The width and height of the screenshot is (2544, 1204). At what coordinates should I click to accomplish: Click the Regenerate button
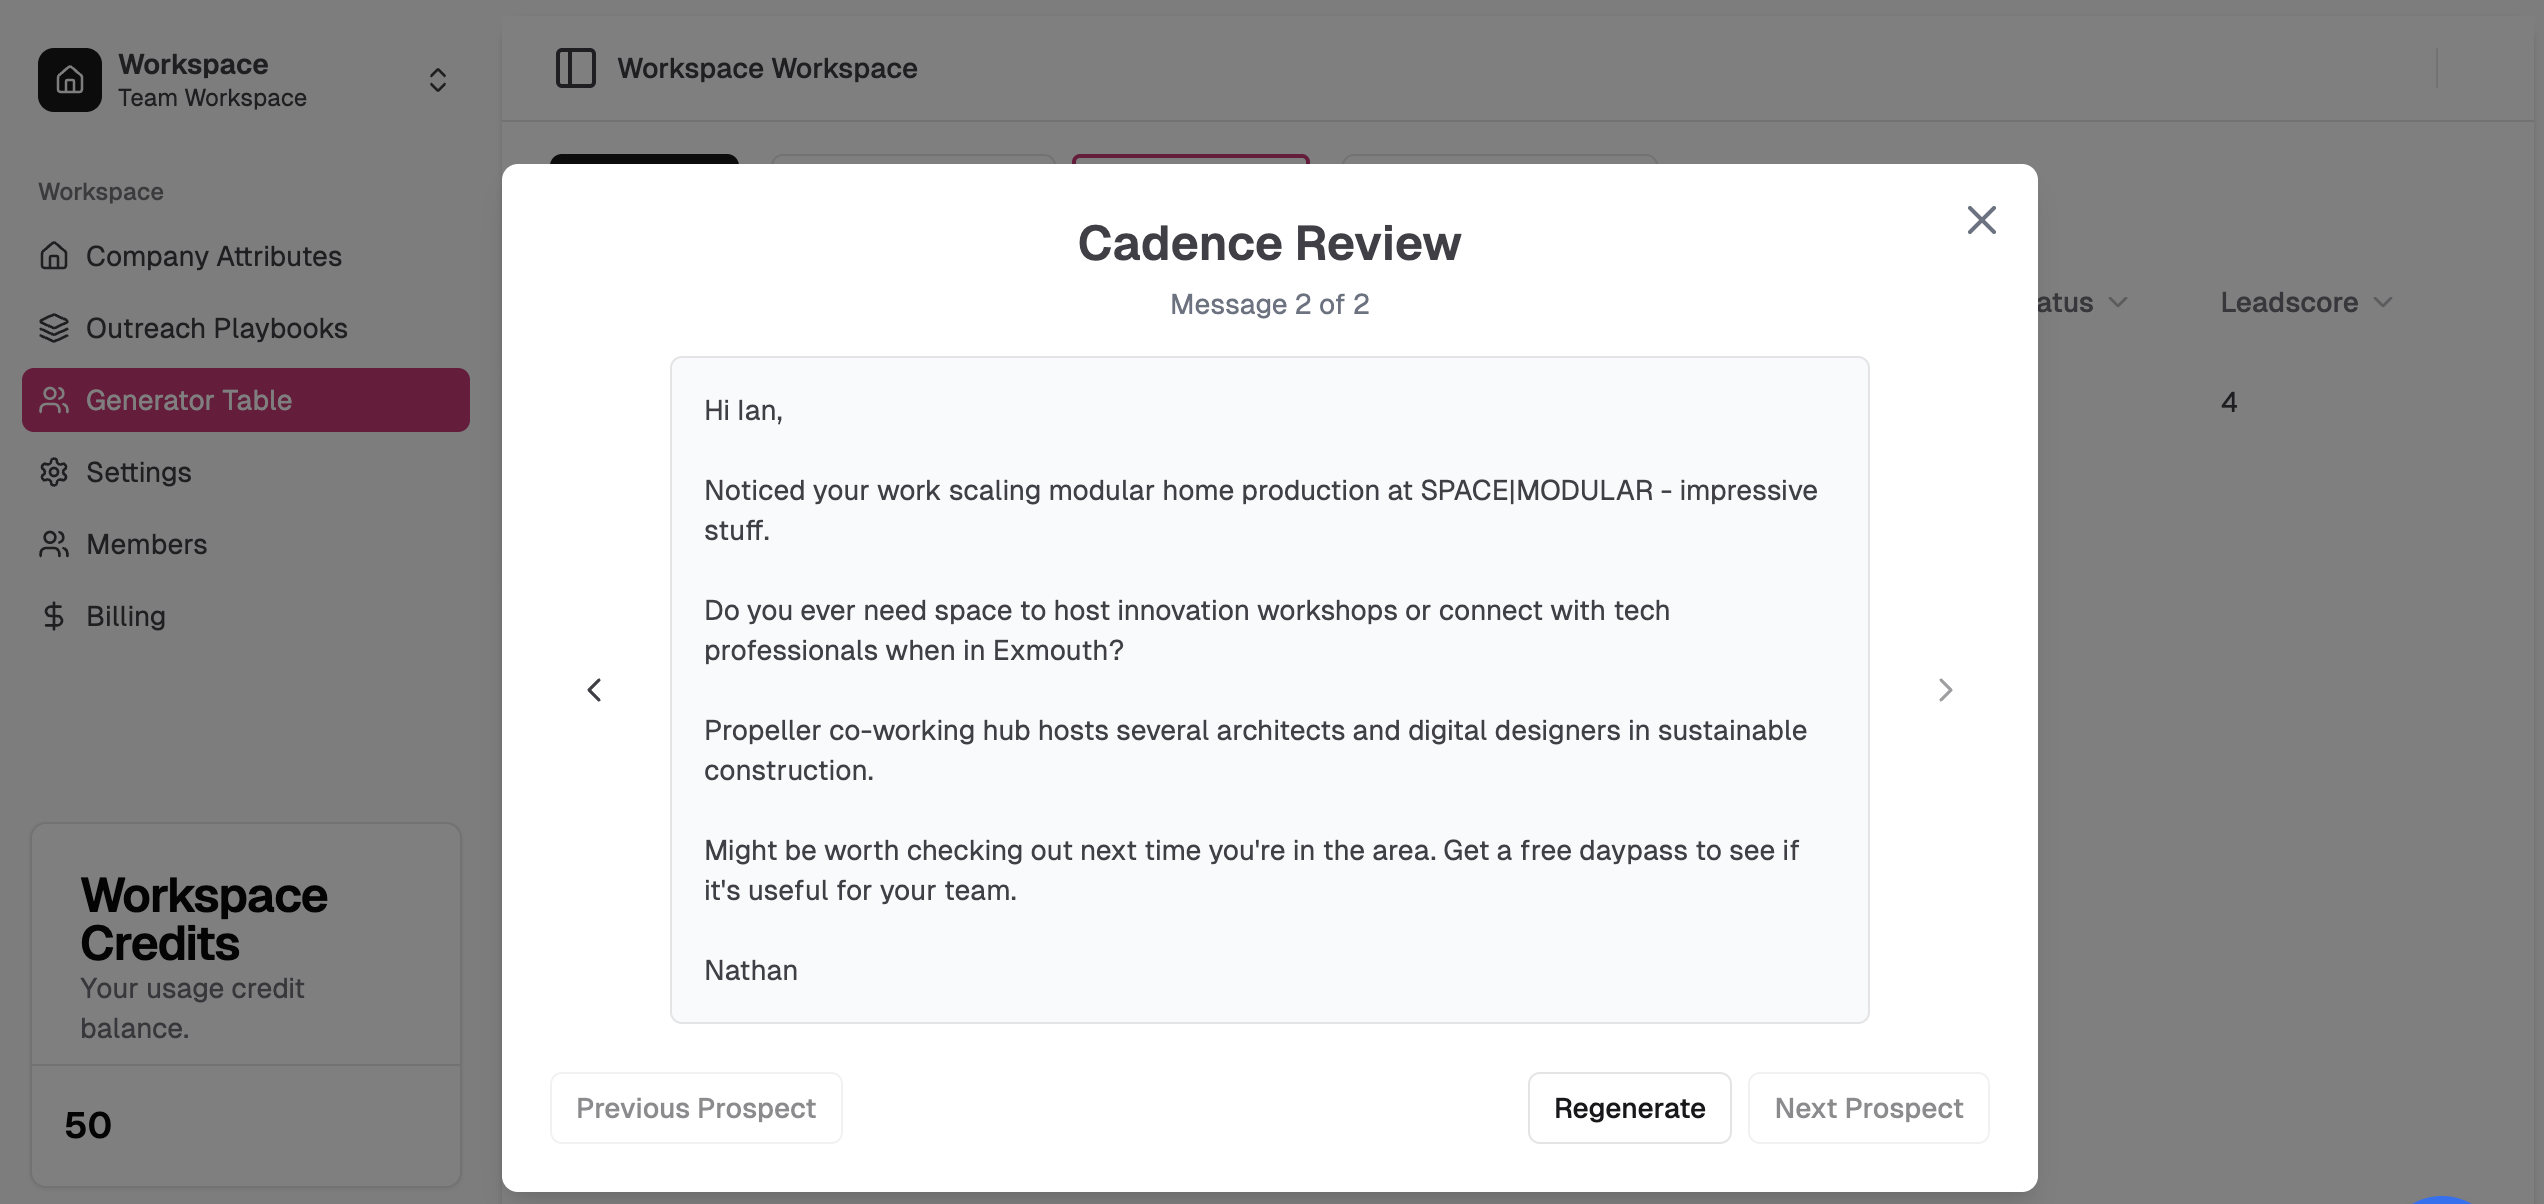[x=1629, y=1108]
